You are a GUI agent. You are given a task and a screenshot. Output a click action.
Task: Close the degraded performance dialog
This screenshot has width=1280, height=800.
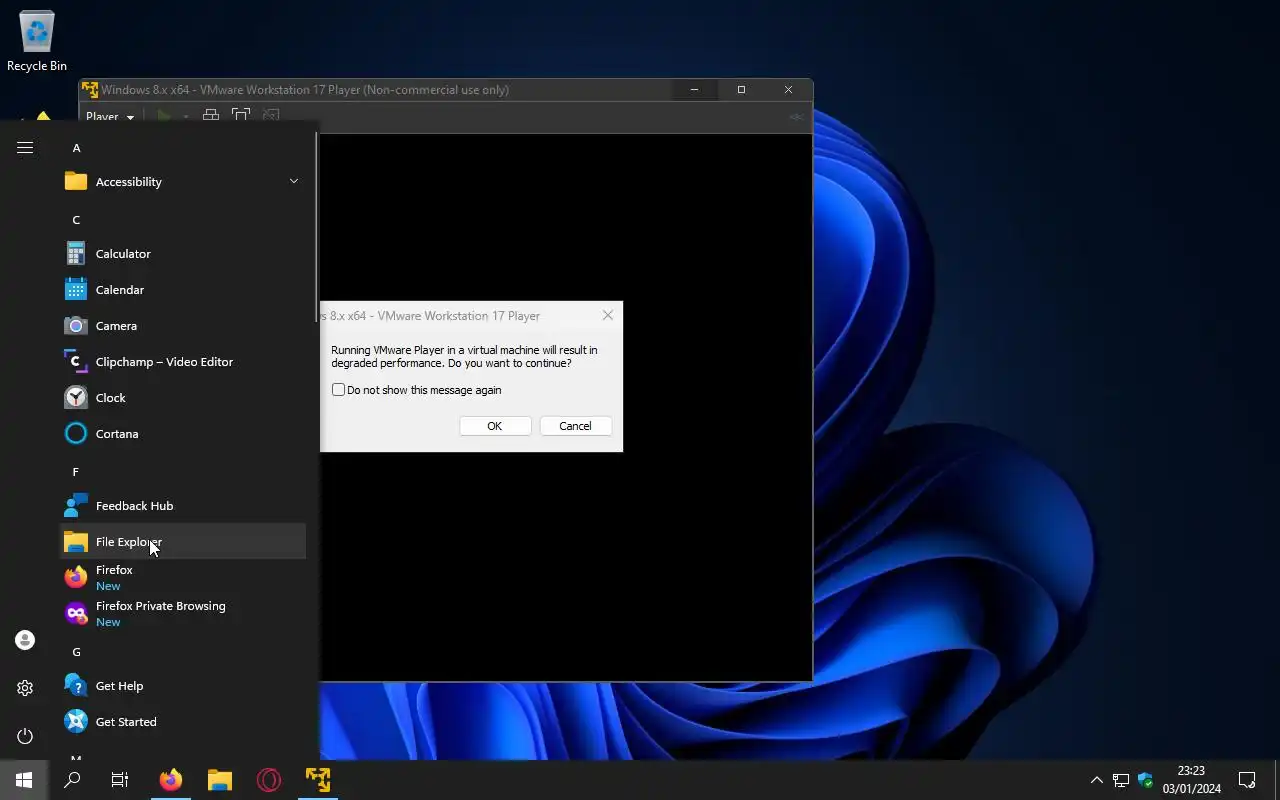(608, 315)
